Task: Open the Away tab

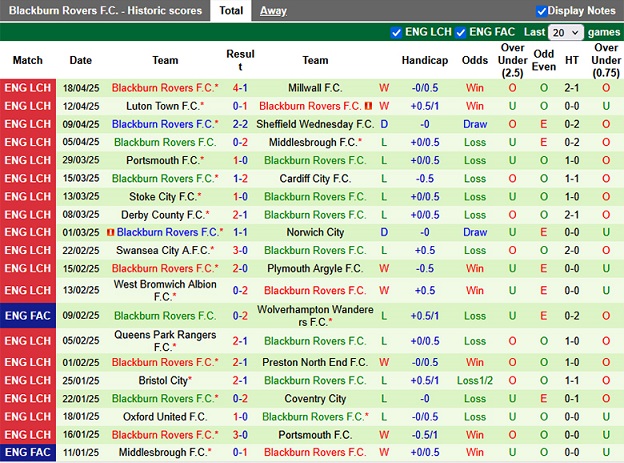Action: tap(273, 11)
